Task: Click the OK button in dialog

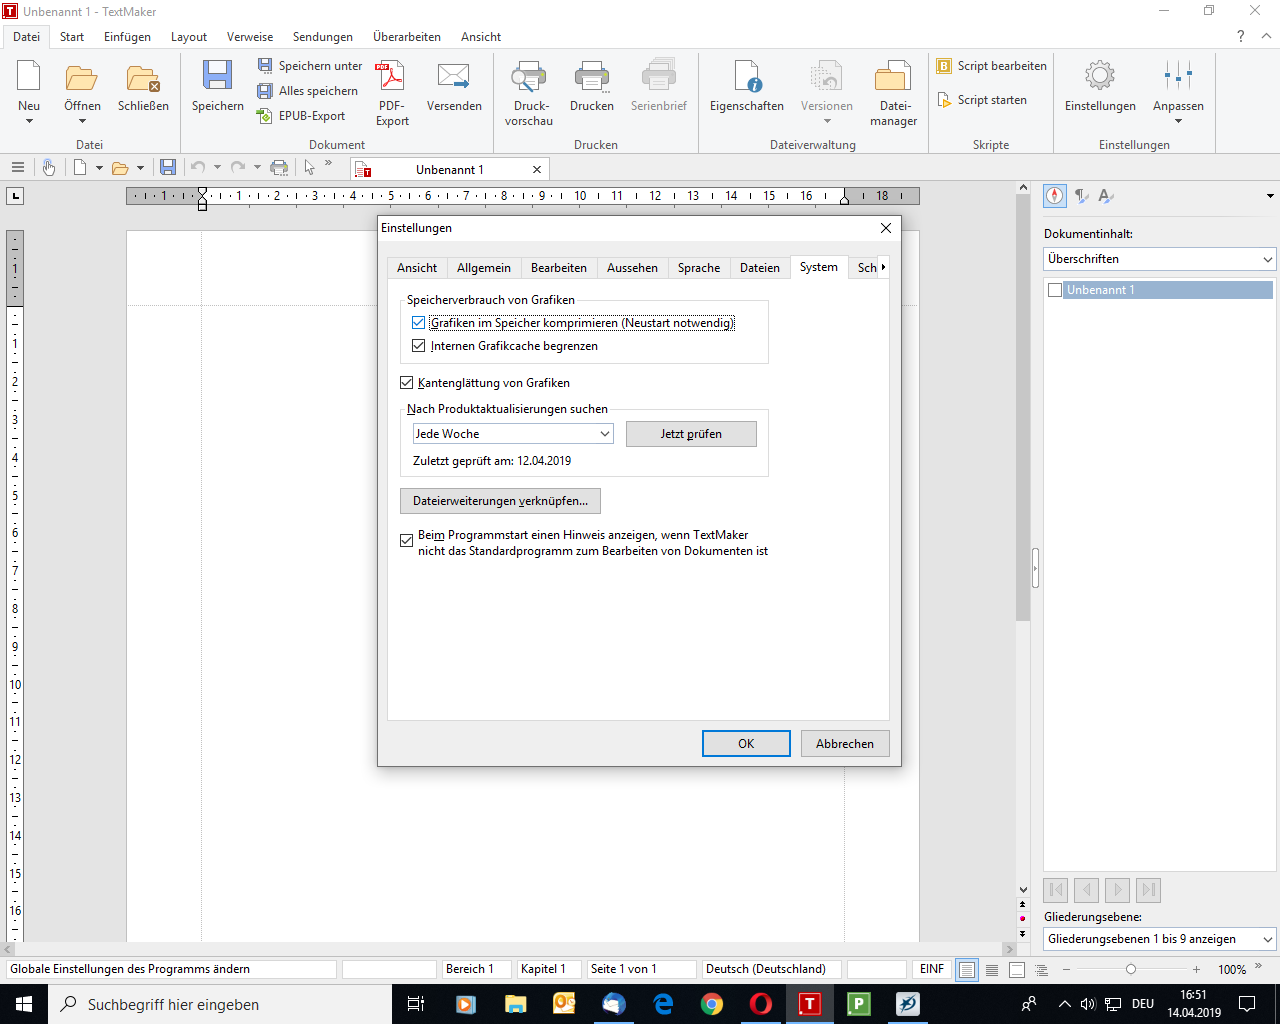Action: tap(746, 743)
